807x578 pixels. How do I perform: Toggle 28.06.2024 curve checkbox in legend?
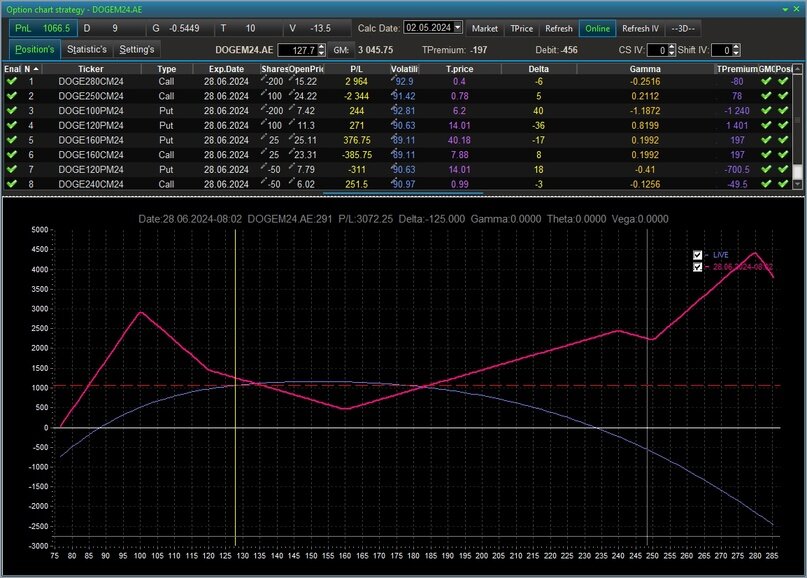pos(697,267)
